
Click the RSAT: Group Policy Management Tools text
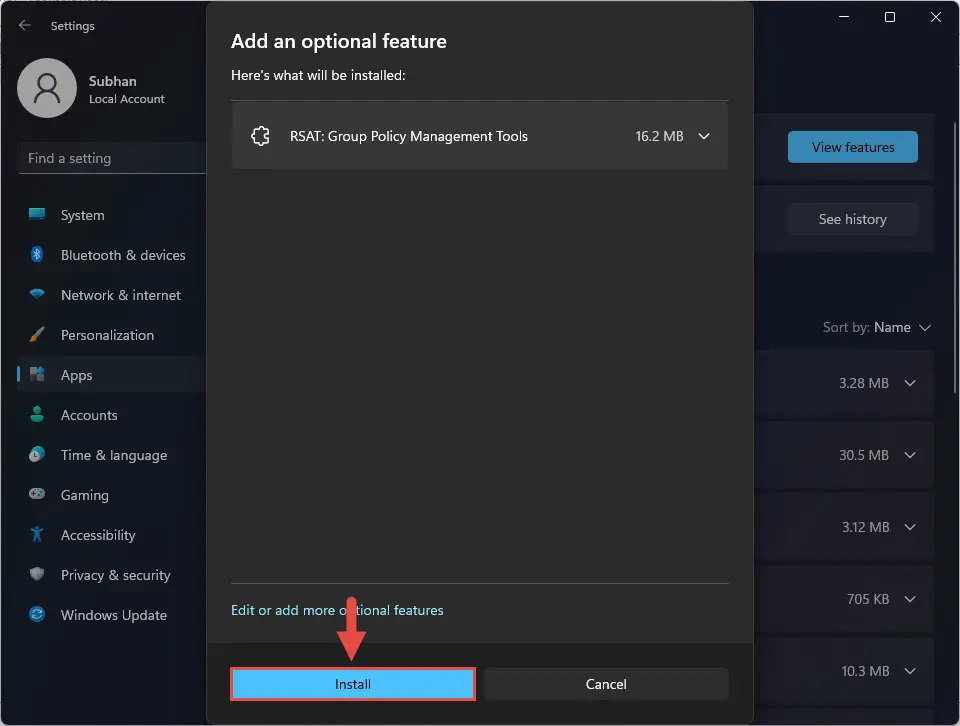tap(408, 136)
